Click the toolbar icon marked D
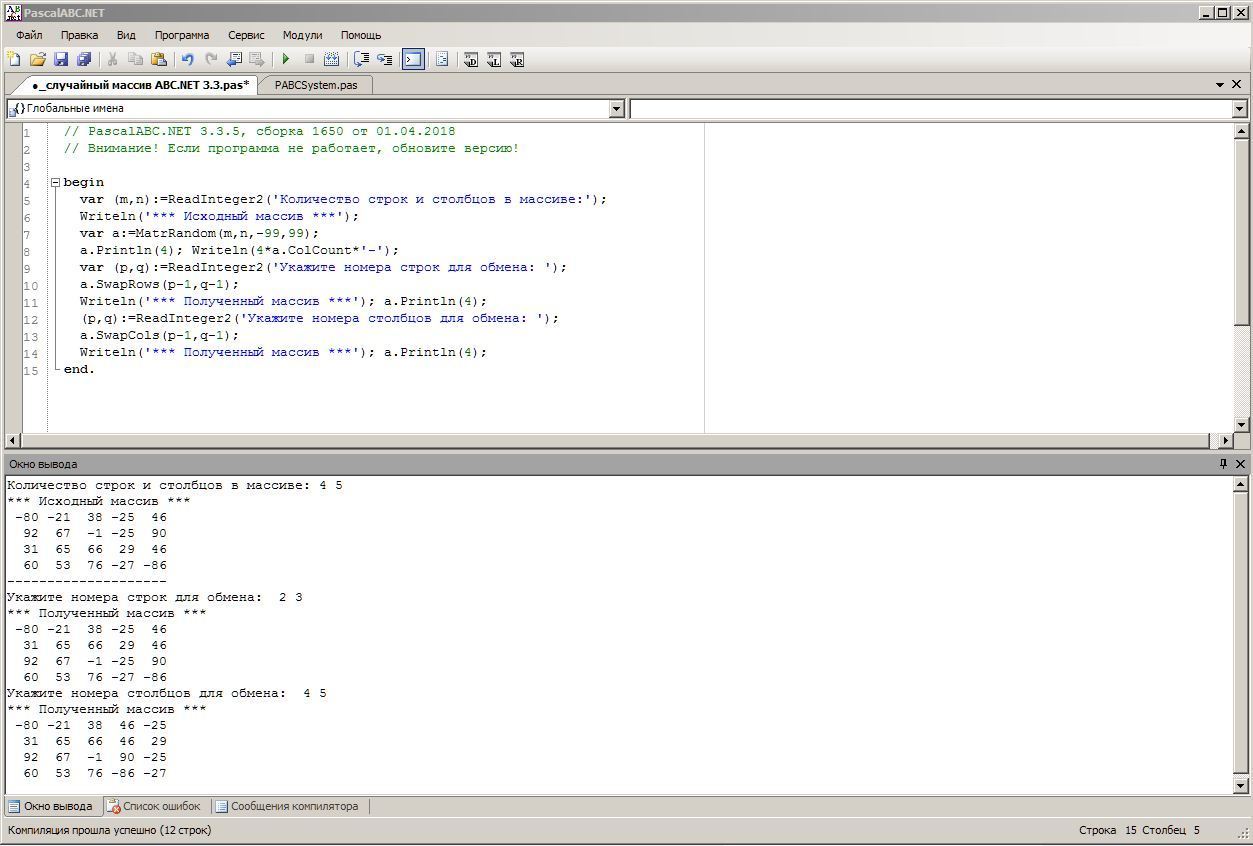This screenshot has width=1253, height=846. (x=471, y=60)
